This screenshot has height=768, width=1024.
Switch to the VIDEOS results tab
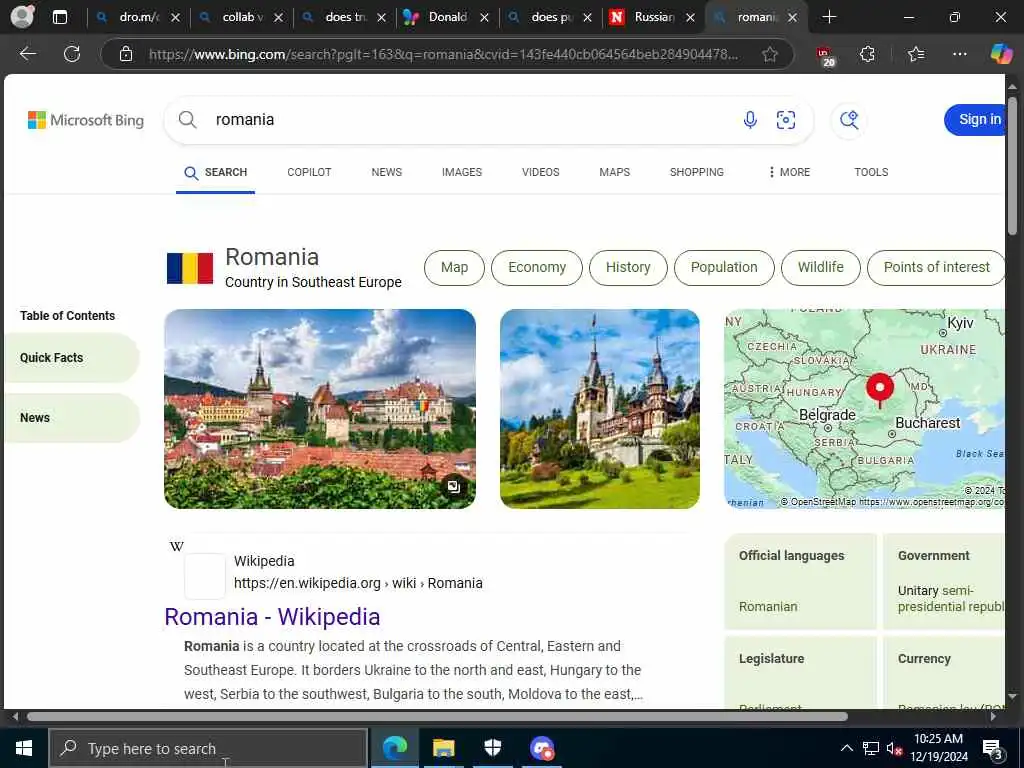541,172
